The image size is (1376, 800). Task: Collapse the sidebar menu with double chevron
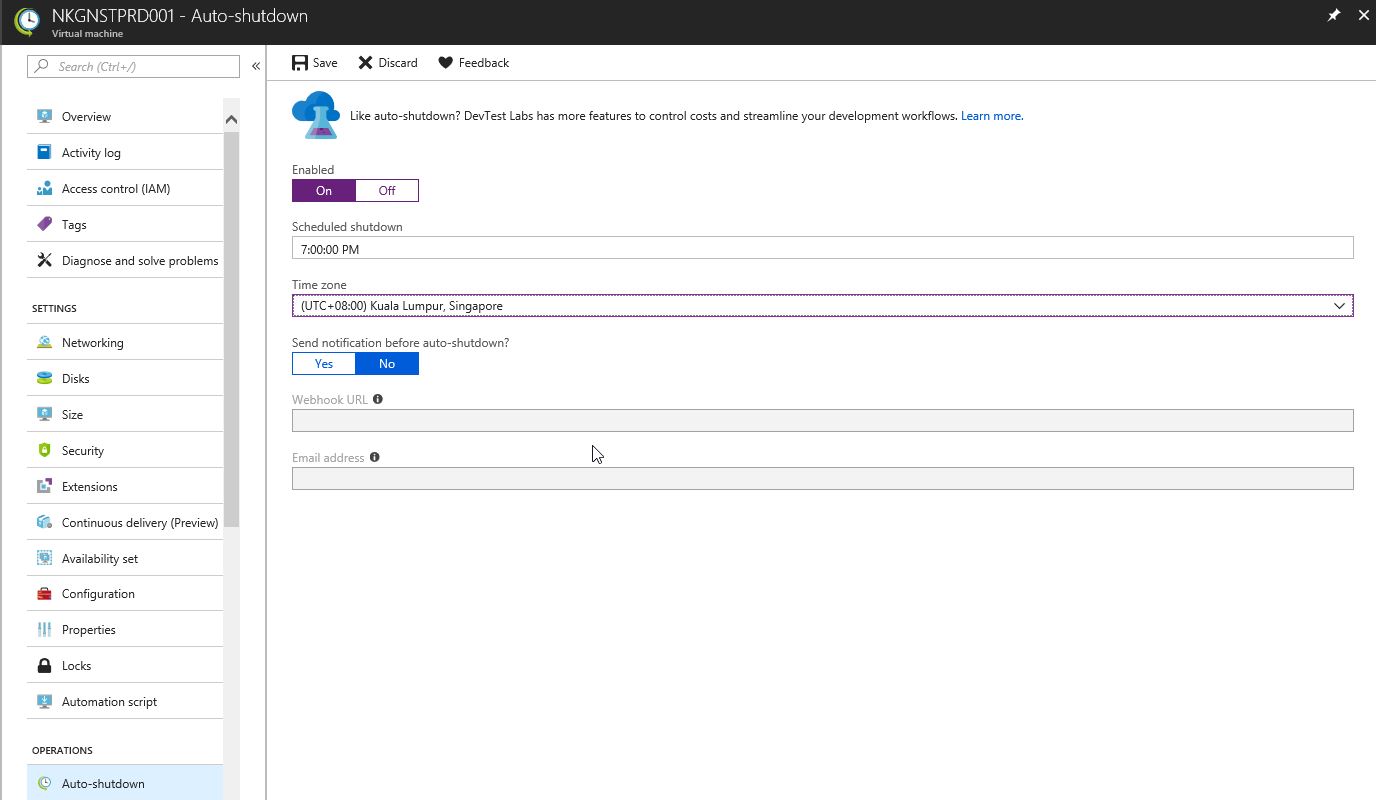click(x=256, y=66)
